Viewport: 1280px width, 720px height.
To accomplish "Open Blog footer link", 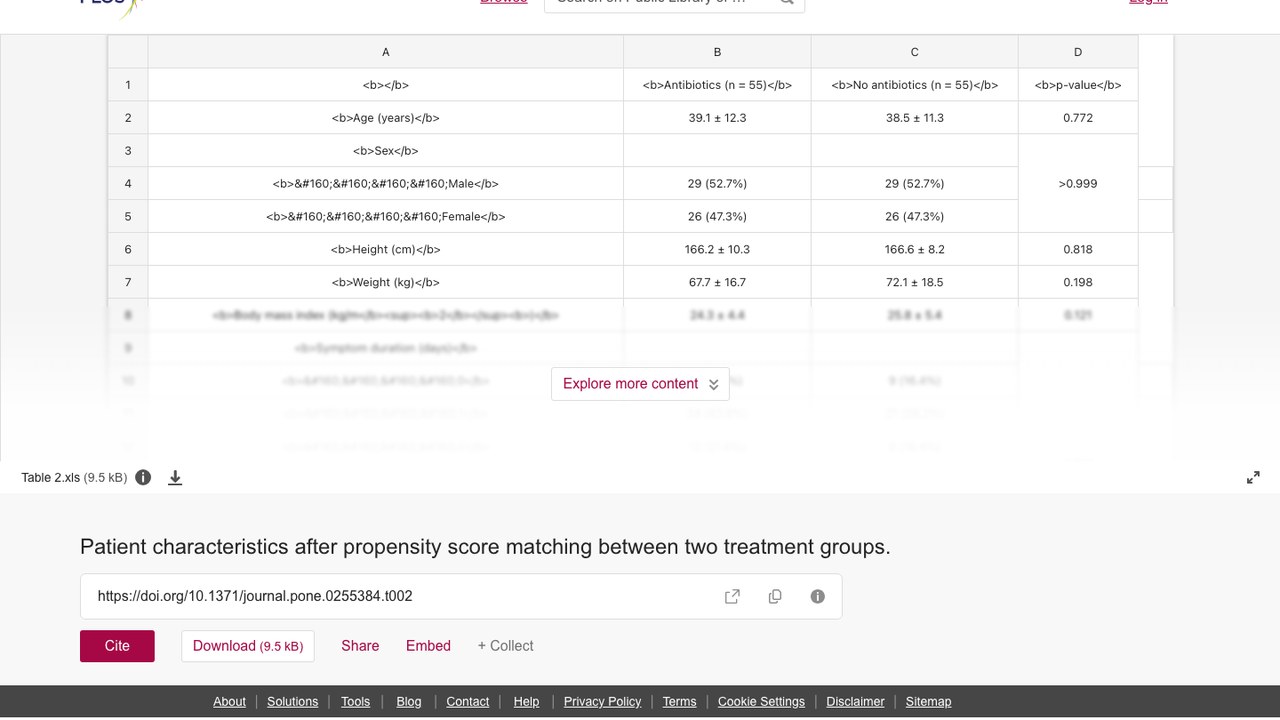I will click(409, 702).
